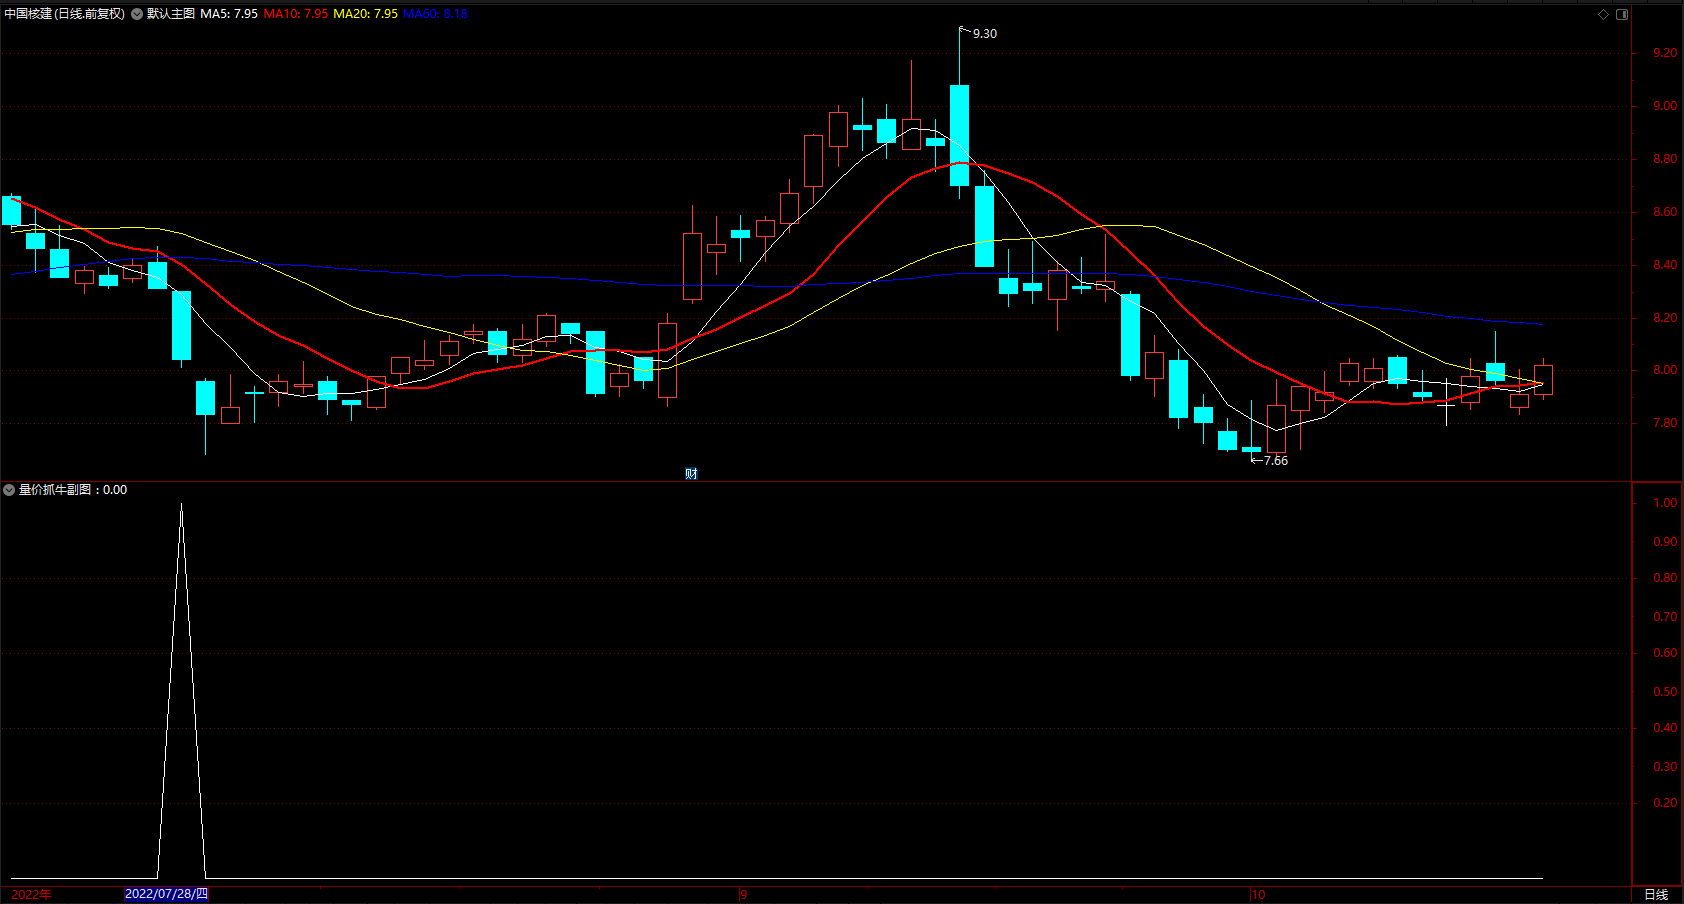Select the MA60: 8.18 moving average label
Viewport: 1684px width, 904px height.
(435, 14)
